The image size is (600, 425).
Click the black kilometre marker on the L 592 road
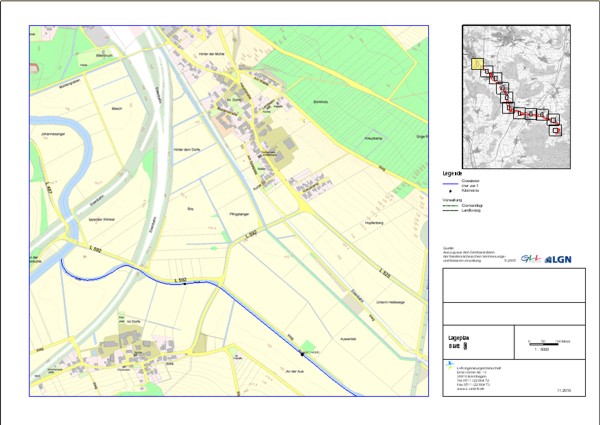[x=186, y=284]
